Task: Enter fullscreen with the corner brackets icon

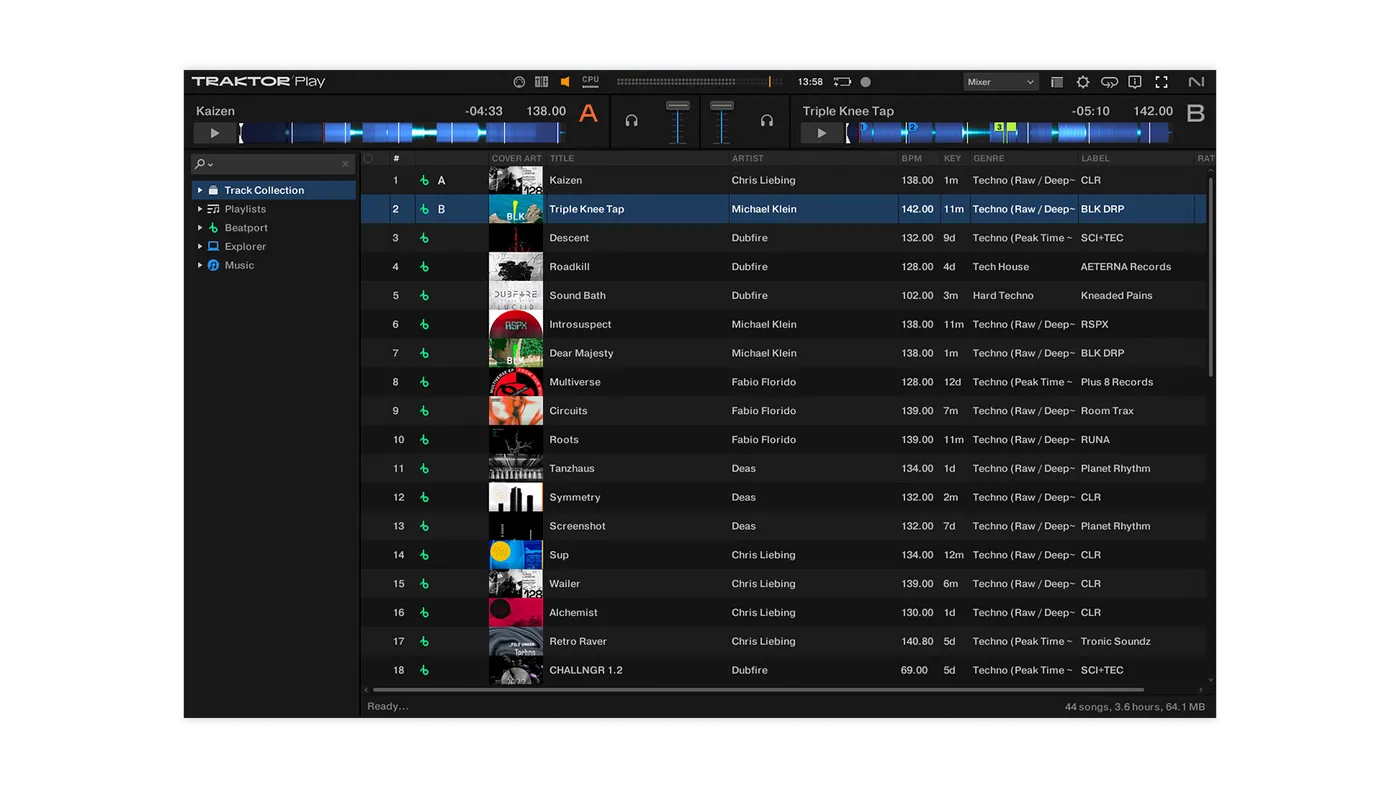Action: point(1161,82)
